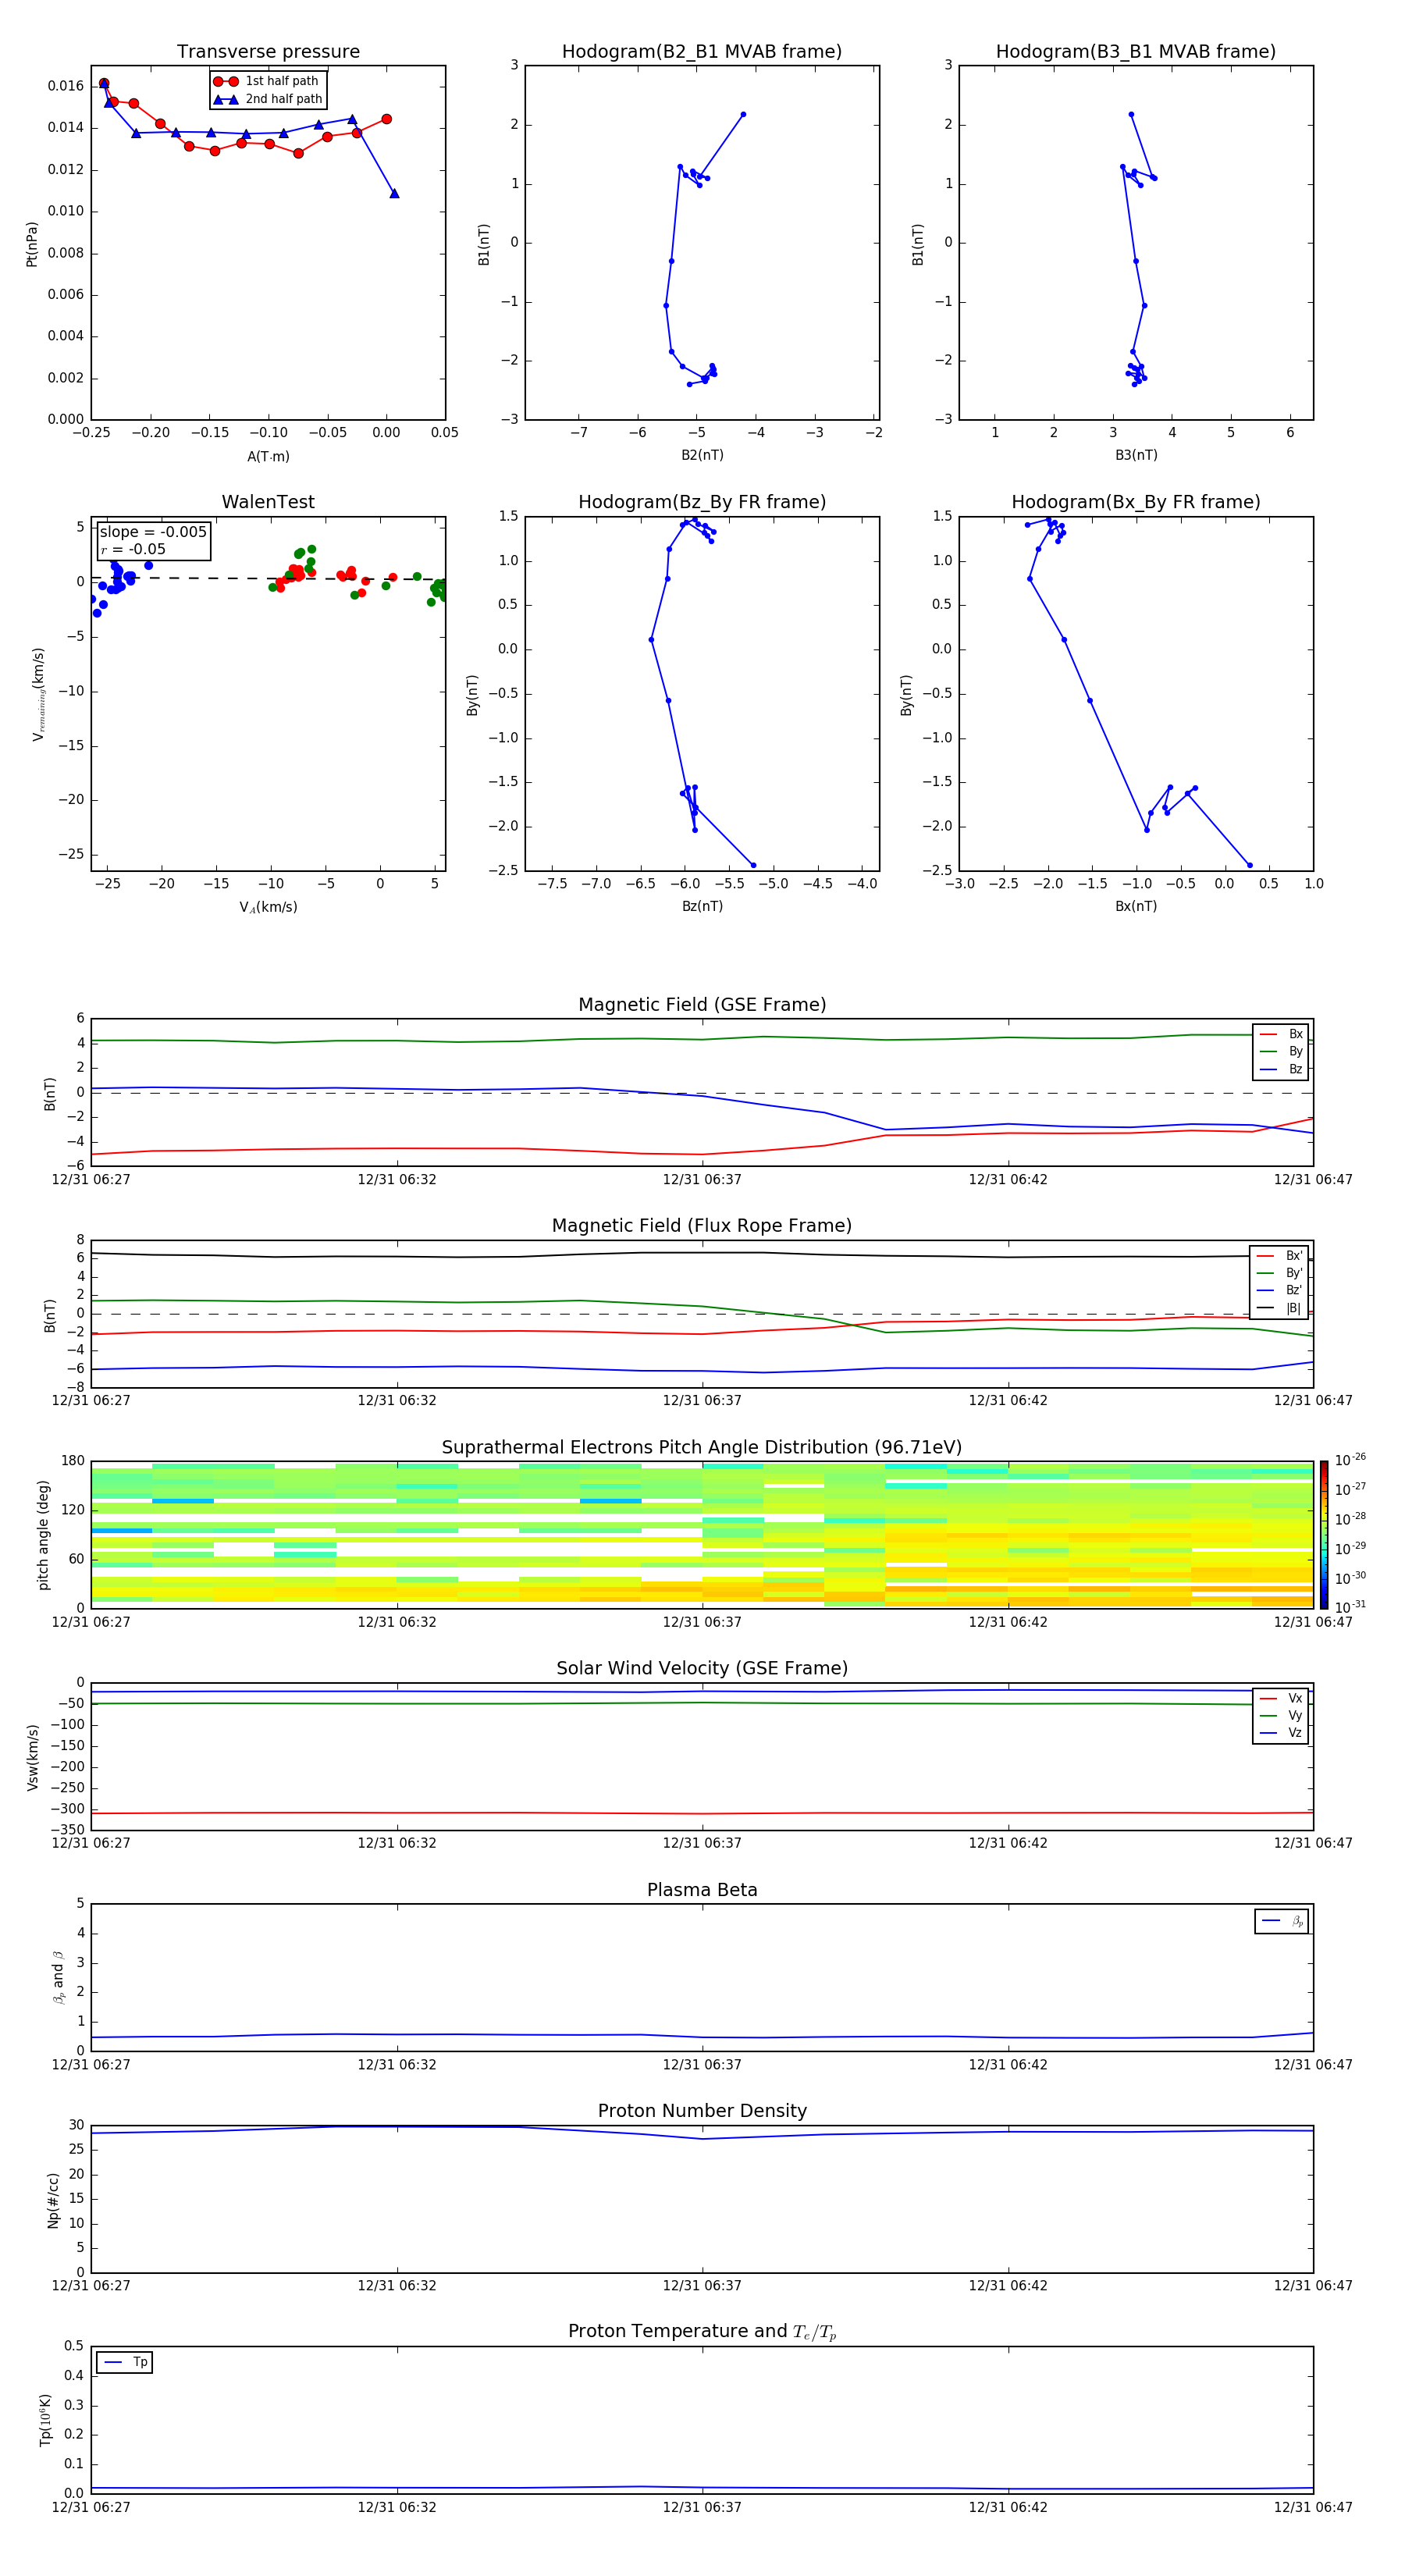Click the 'Bz' legend entry in GSE plot
Image resolution: width=1405 pixels, height=2576 pixels.
[1281, 1069]
